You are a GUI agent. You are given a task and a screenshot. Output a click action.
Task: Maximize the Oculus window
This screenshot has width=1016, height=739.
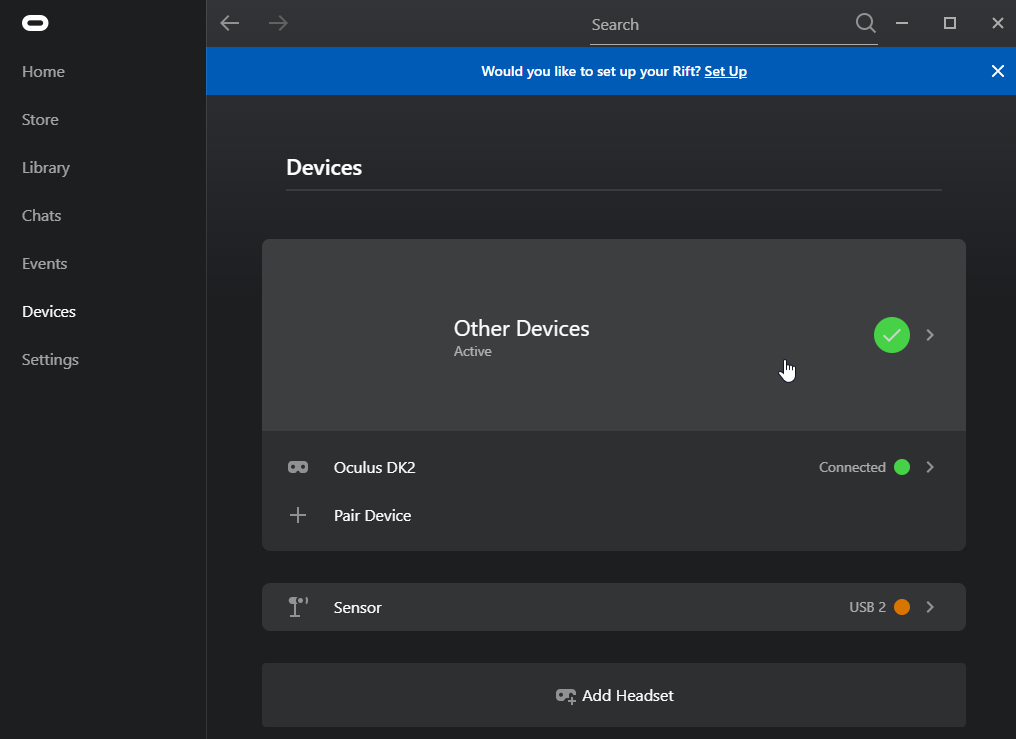[x=950, y=23]
